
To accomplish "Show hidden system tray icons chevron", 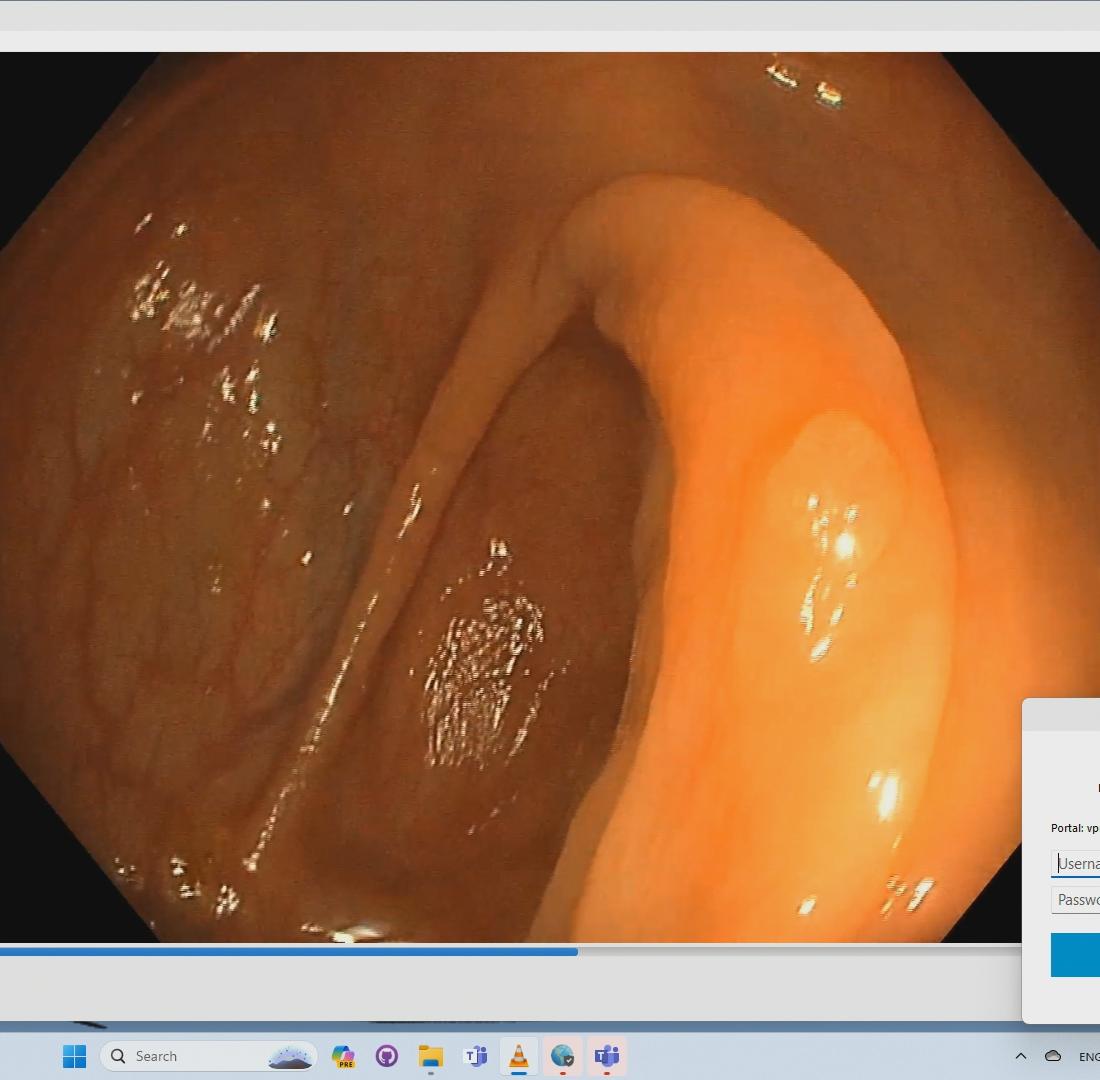I will click(x=1021, y=1056).
